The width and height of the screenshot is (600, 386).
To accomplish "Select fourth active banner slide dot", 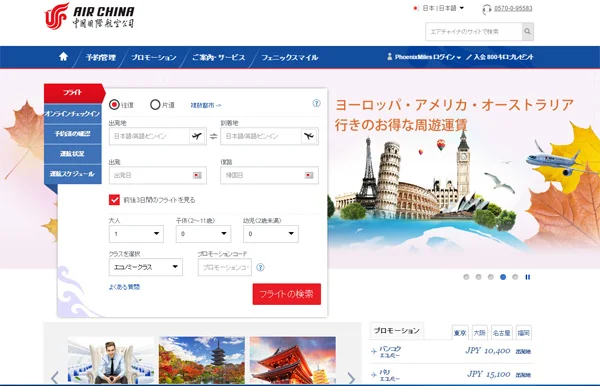I will point(503,277).
